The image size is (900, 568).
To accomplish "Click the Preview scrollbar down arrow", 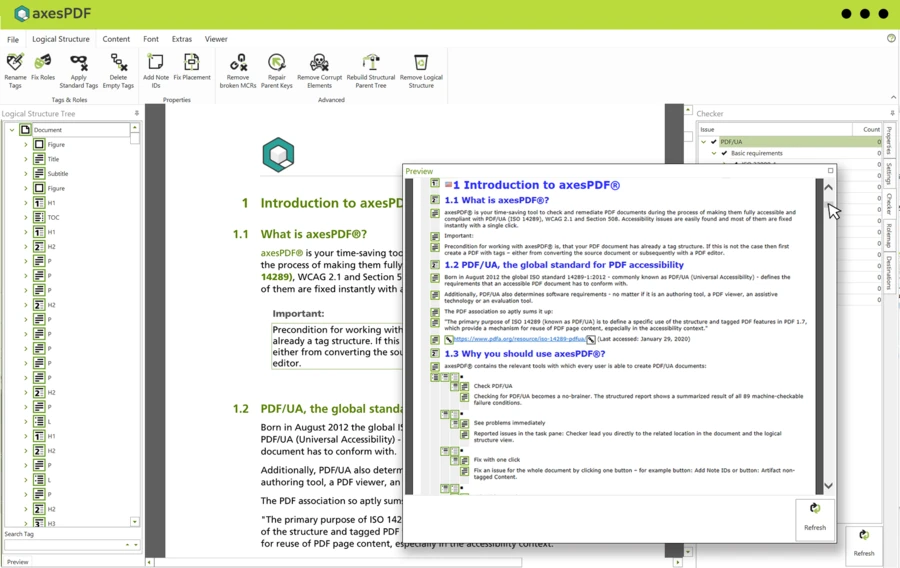I will coord(828,486).
